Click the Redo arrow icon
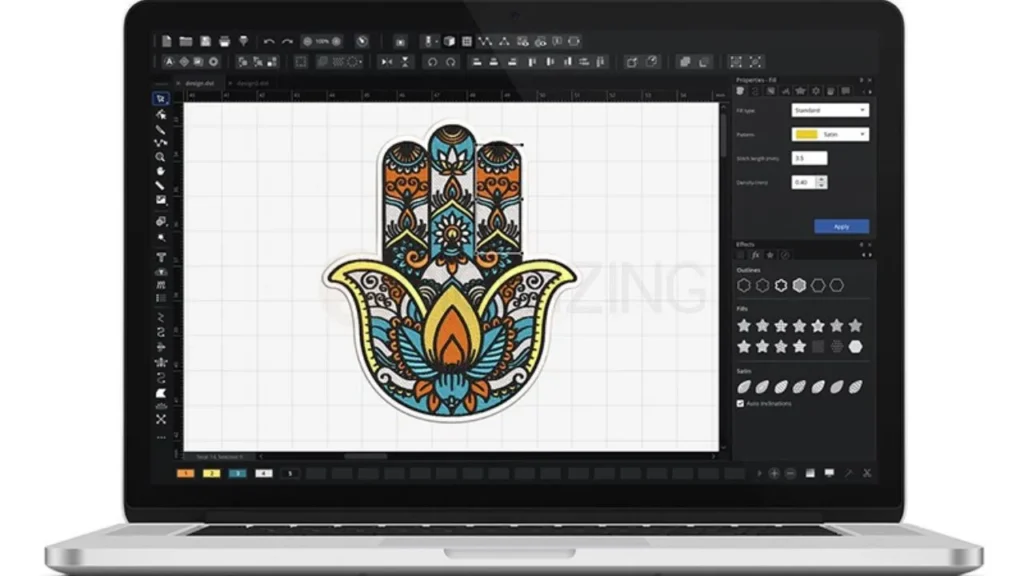Viewport: 1024px width, 576px height. point(288,41)
